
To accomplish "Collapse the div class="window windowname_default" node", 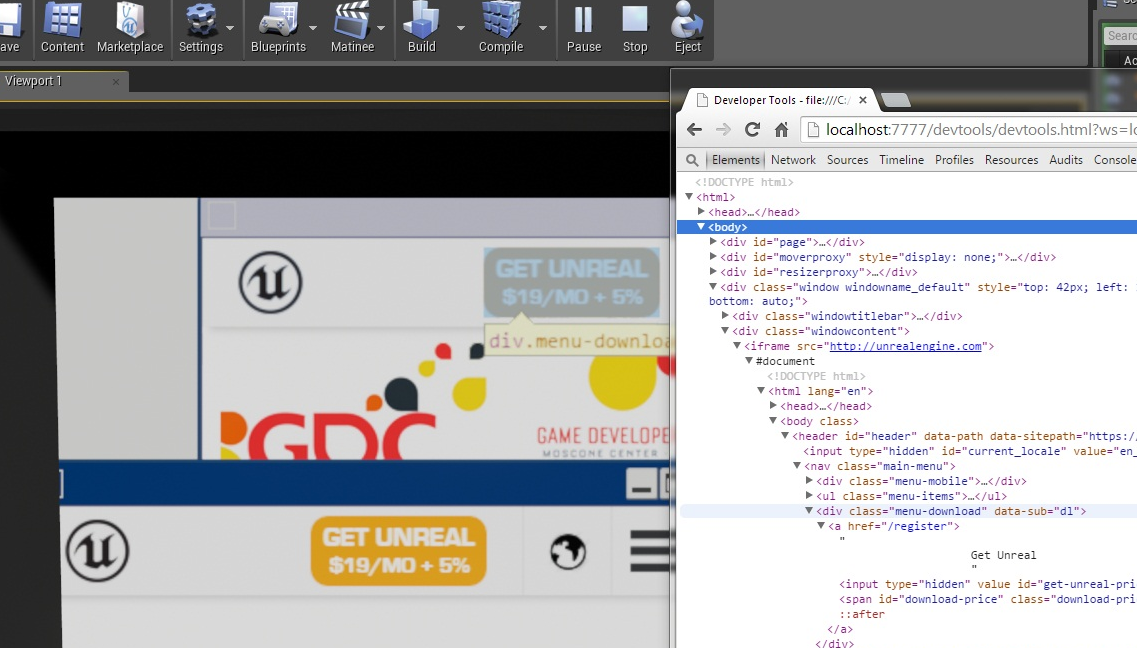I will pos(713,287).
